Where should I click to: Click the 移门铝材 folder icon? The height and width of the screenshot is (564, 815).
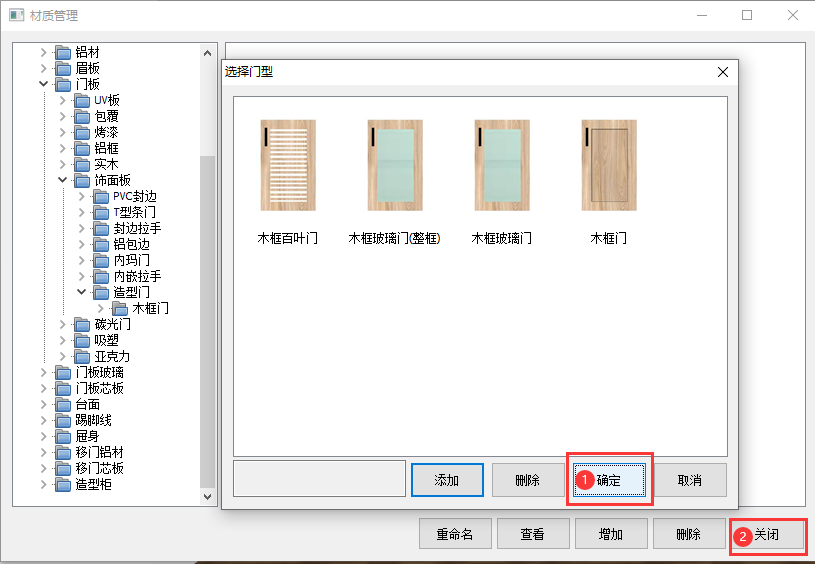click(63, 453)
